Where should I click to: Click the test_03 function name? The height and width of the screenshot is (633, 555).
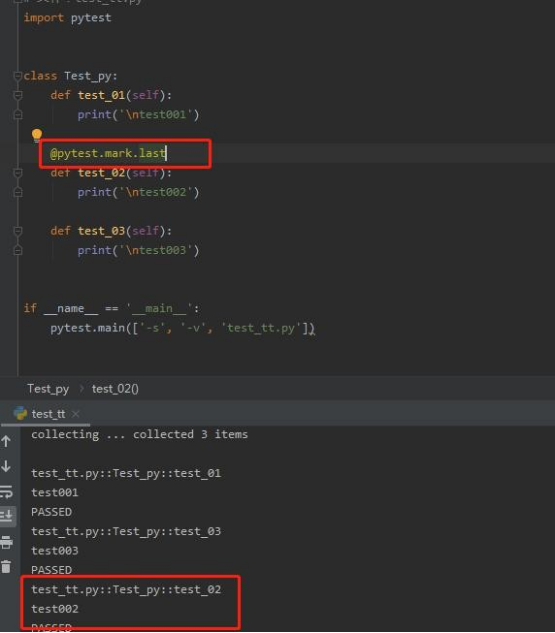[x=101, y=231]
